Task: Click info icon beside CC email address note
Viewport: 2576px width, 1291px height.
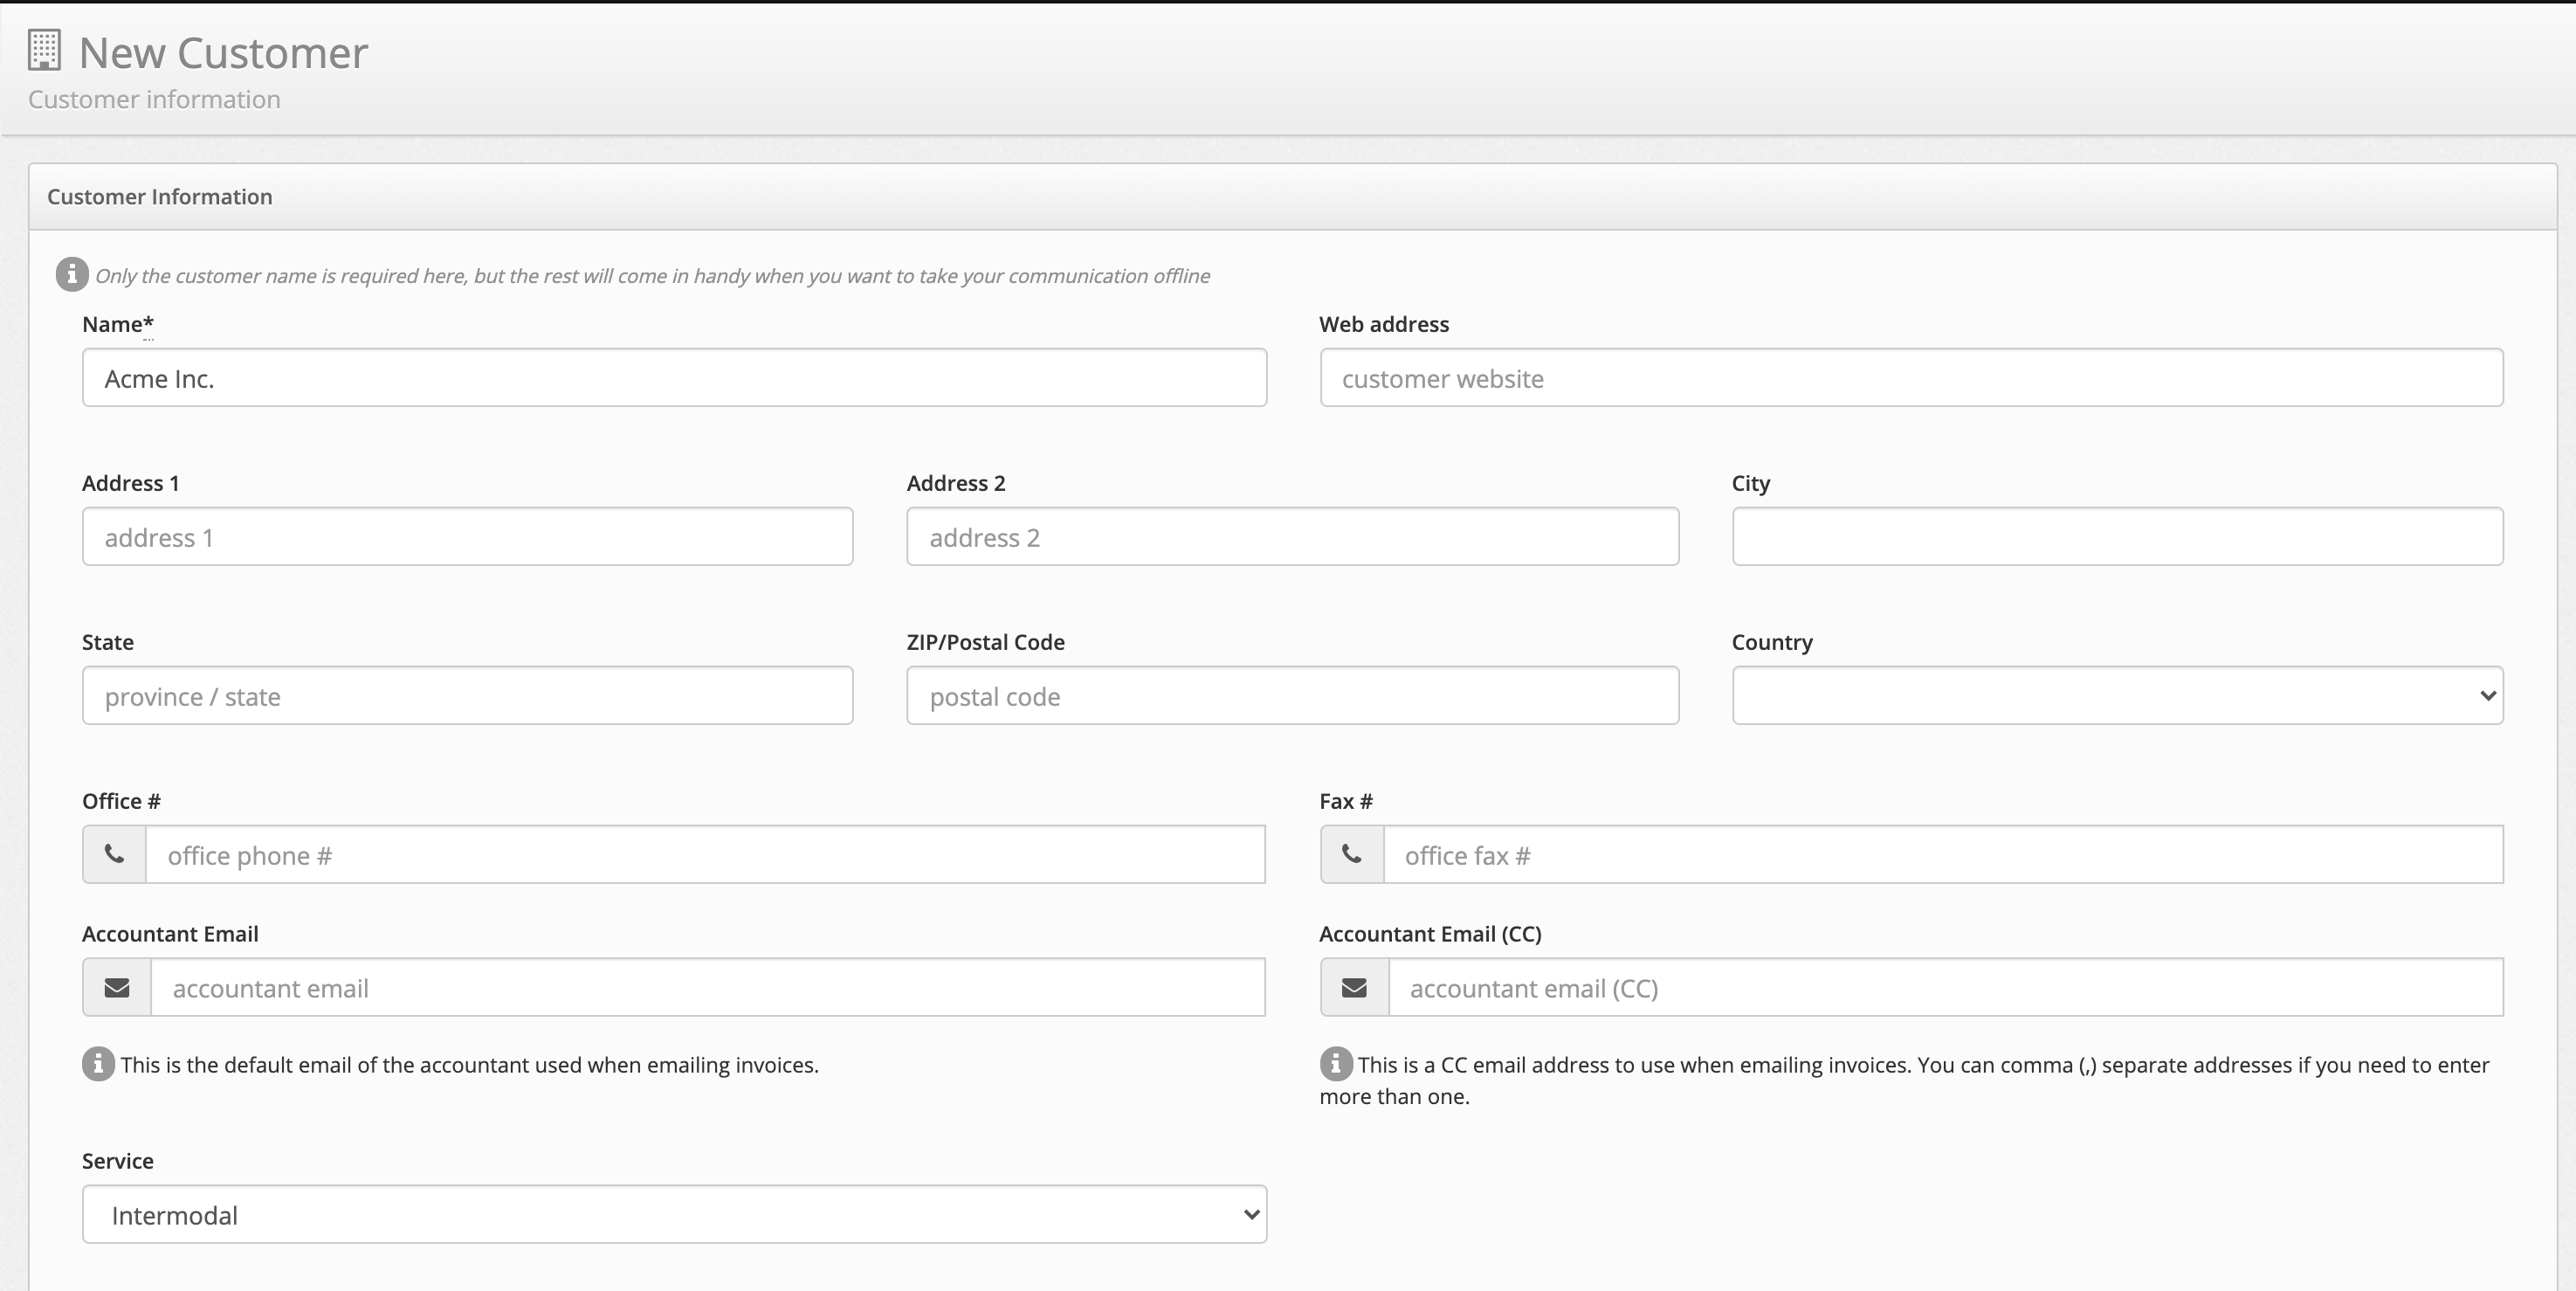Action: point(1336,1064)
